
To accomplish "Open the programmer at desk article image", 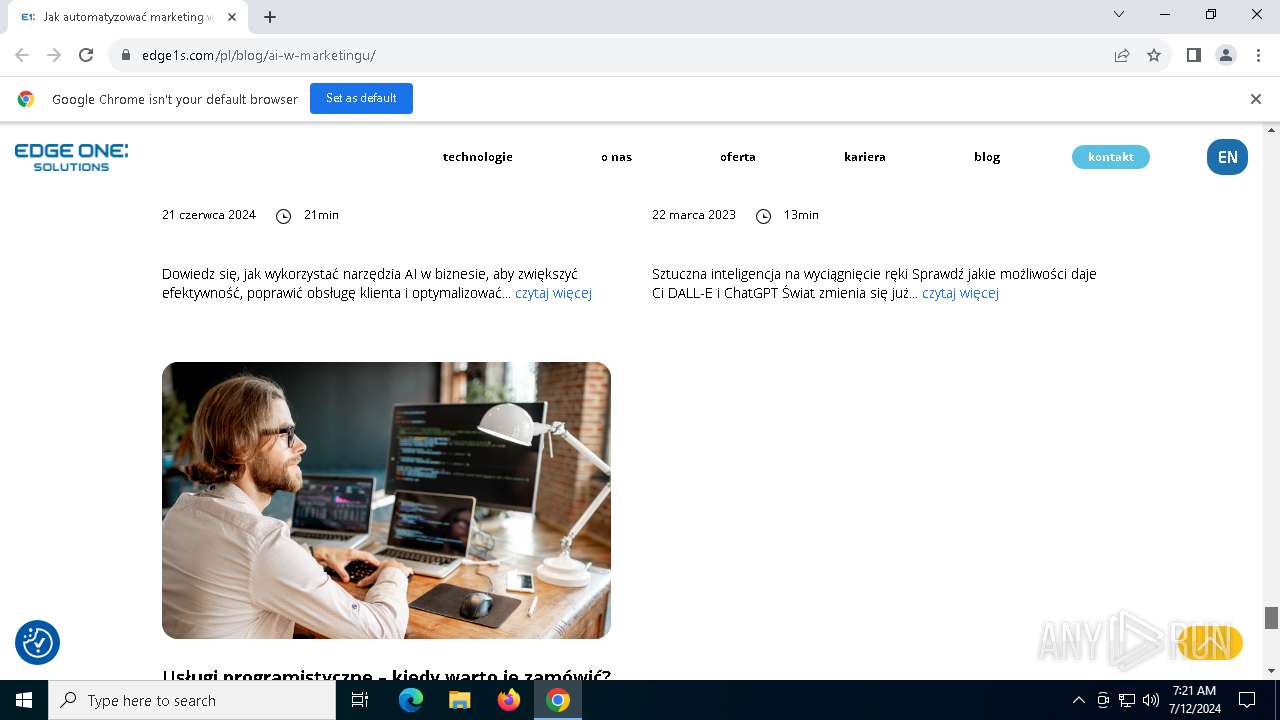I will click(x=386, y=500).
